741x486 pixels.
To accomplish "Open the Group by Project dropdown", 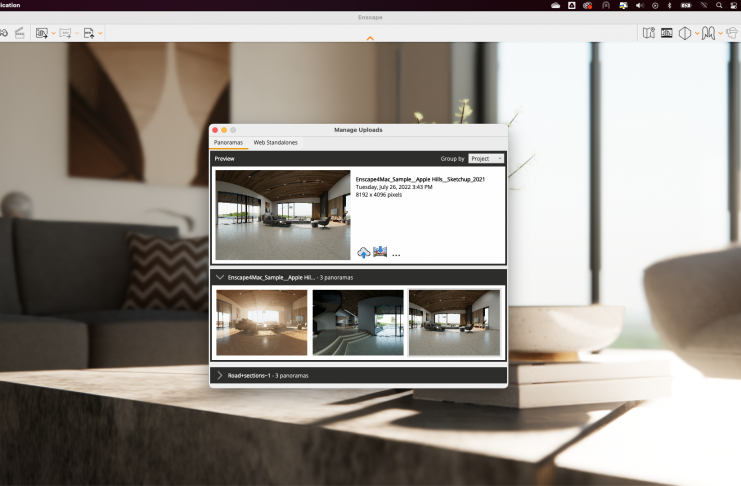I will click(x=486, y=158).
